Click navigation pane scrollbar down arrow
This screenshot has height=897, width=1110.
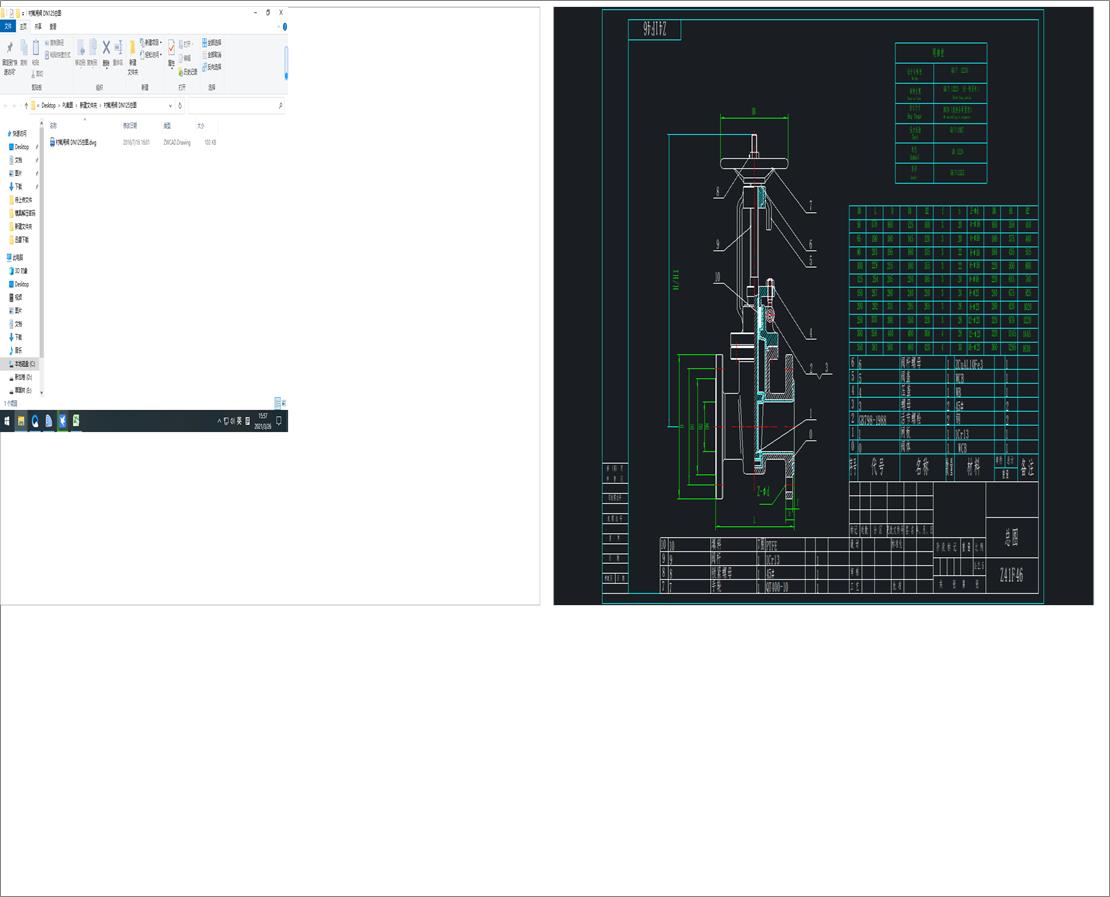[x=41, y=393]
